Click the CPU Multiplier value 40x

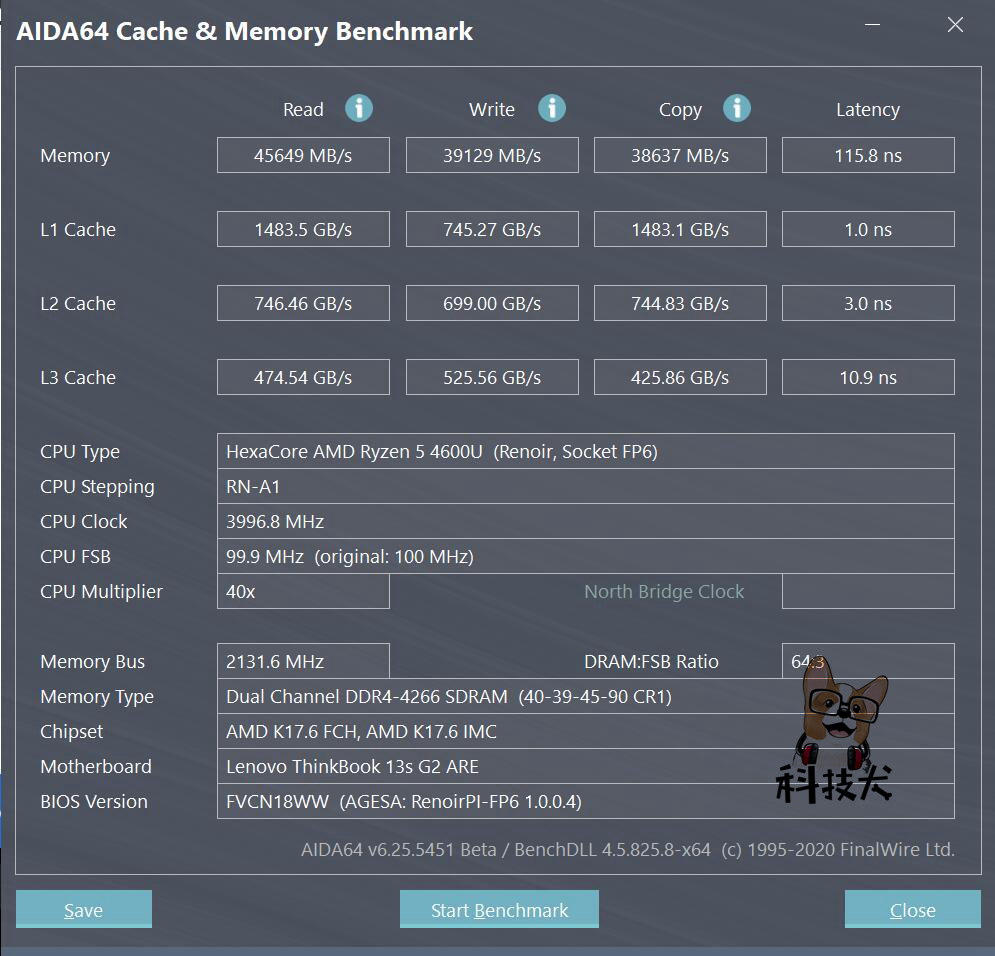pos(303,591)
